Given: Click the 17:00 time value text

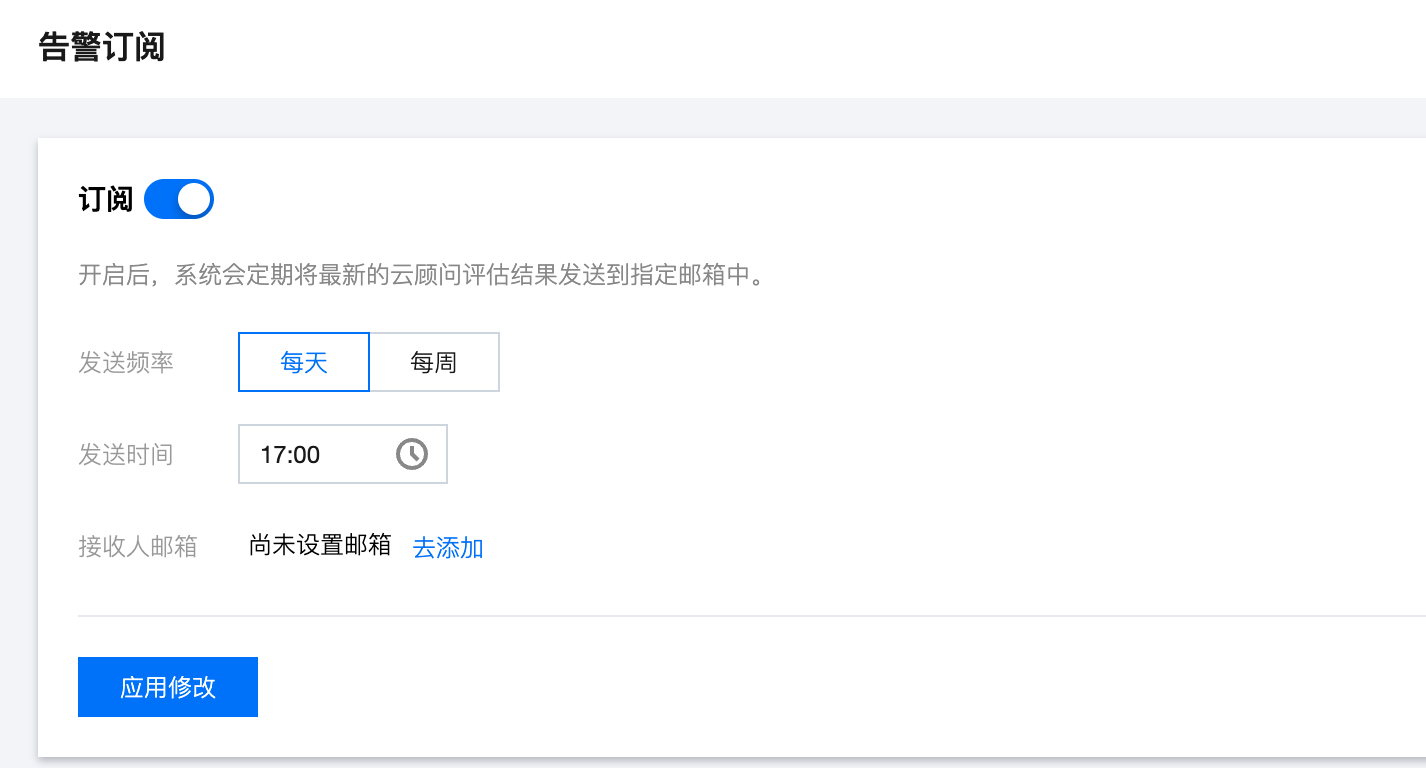Looking at the screenshot, I should (290, 455).
